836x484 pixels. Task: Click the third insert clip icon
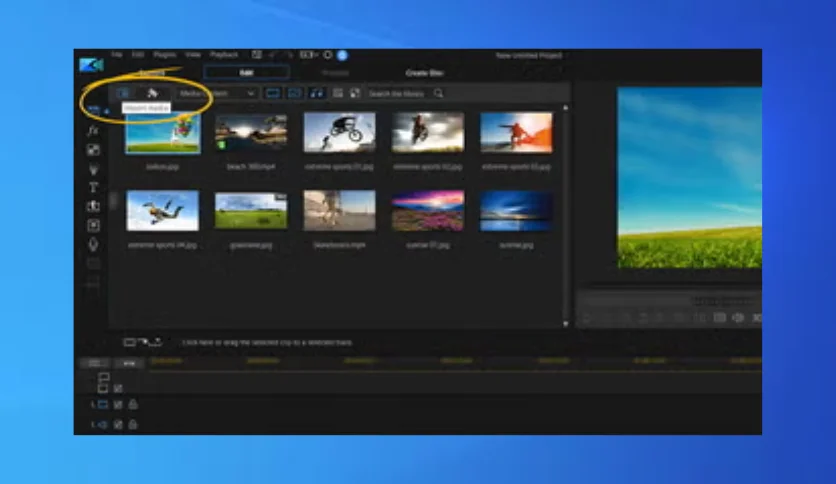click(156, 342)
